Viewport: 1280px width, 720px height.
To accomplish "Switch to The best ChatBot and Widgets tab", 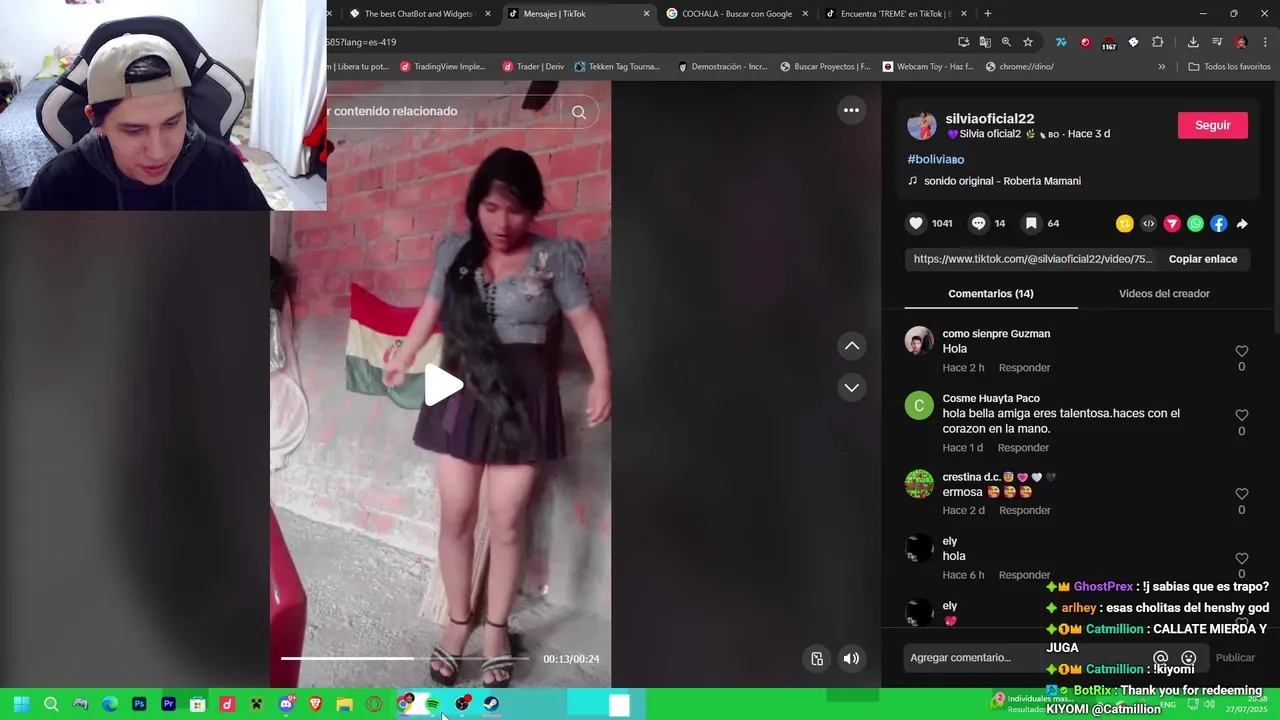I will coord(418,14).
